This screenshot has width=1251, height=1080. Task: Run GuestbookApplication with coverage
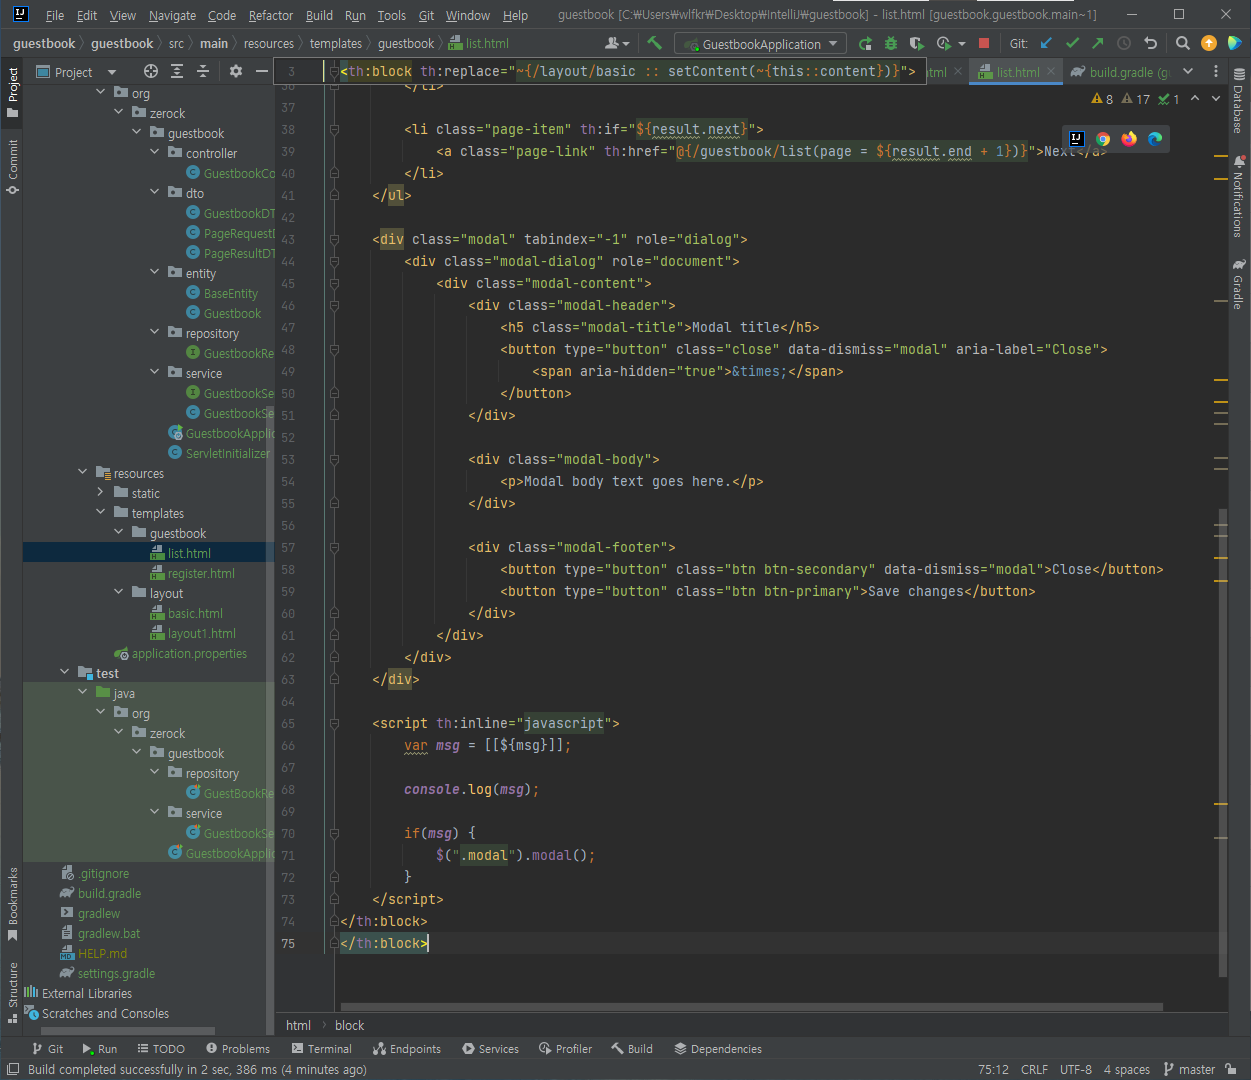pos(916,43)
